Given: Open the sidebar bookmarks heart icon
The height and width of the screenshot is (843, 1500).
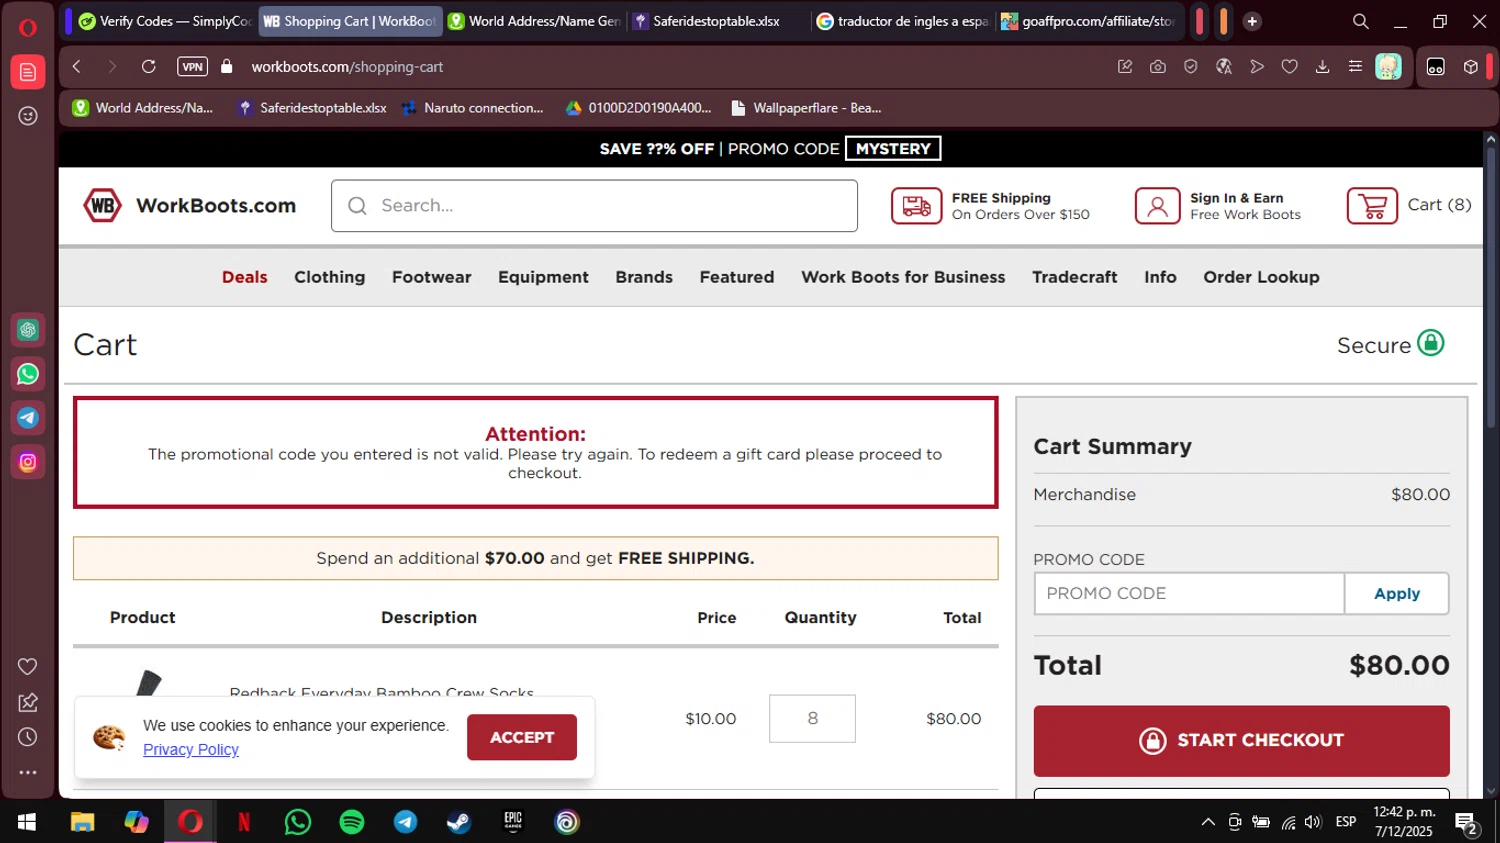Looking at the screenshot, I should (x=28, y=666).
